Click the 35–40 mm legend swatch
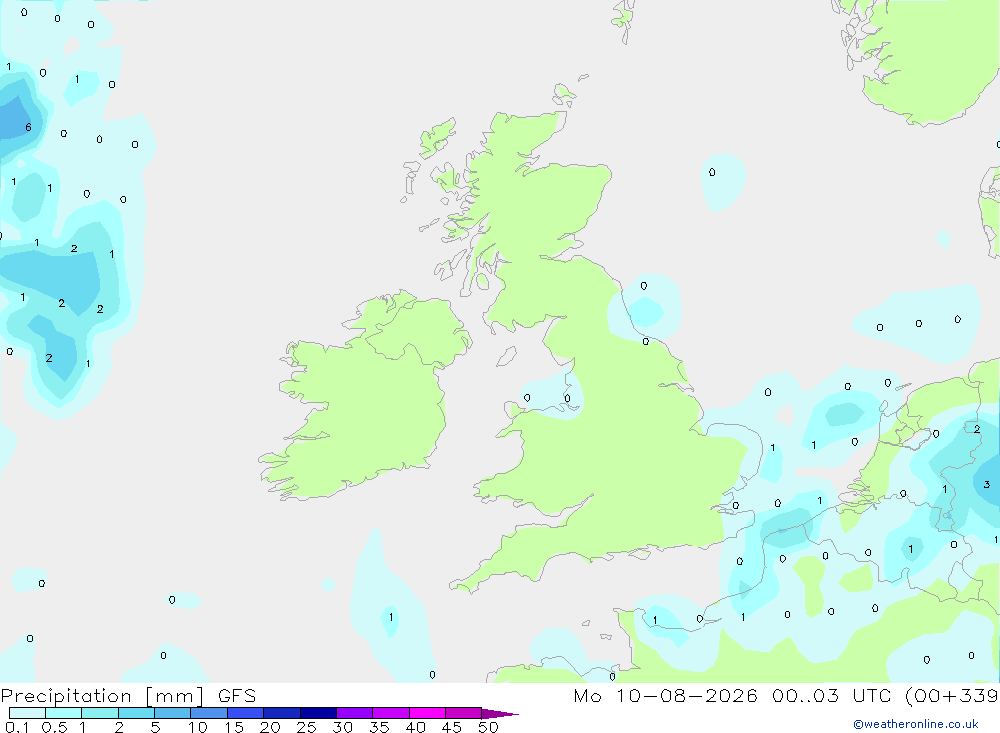Screen dimensions: 1000x733 tap(391, 713)
